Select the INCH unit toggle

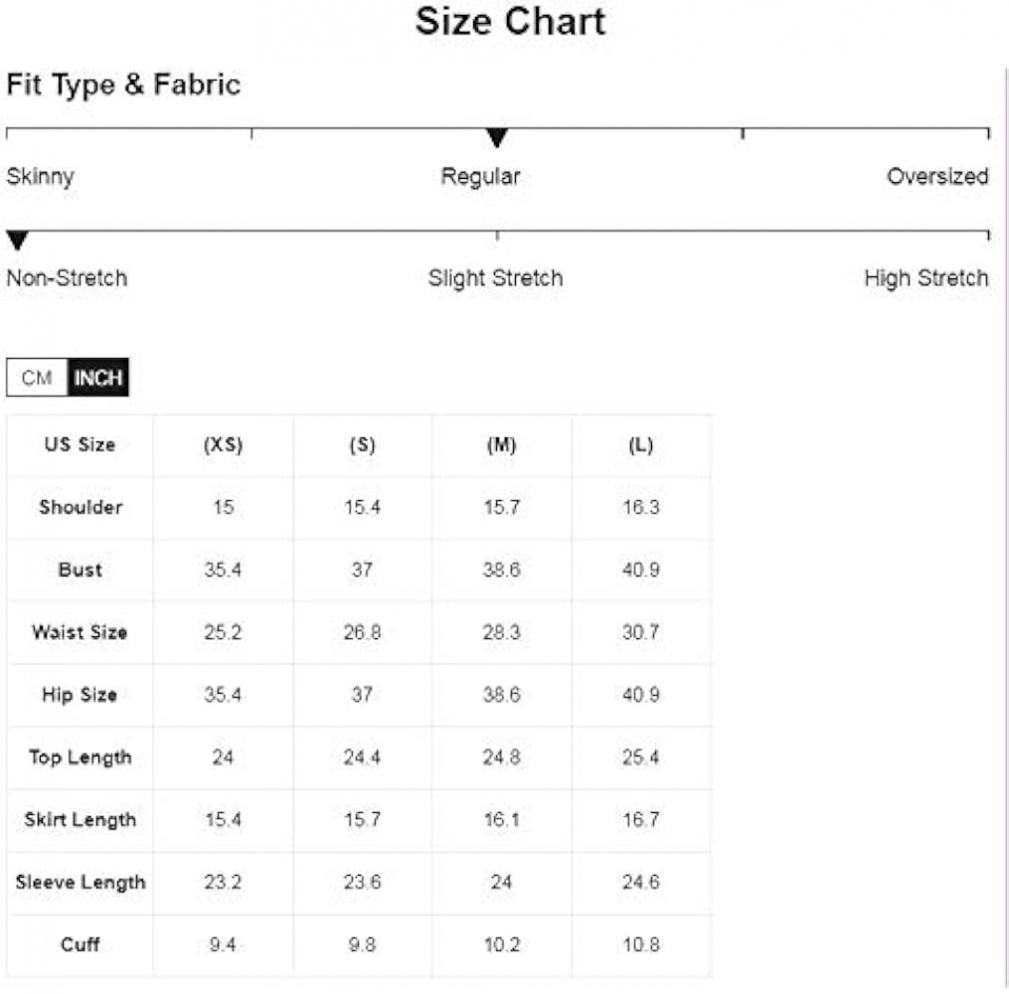tap(98, 378)
